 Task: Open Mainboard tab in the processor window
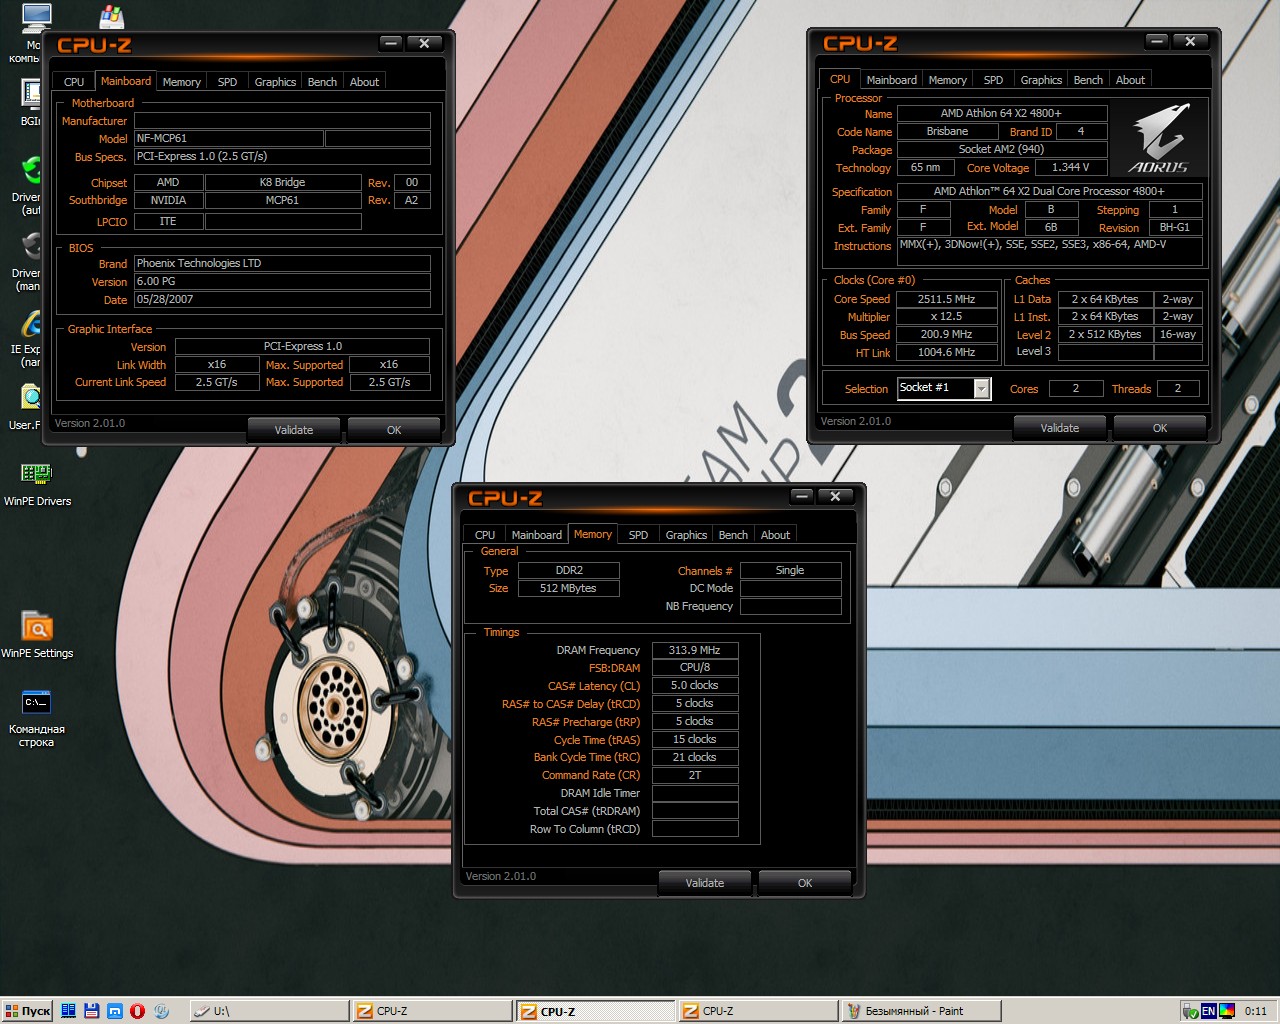pyautogui.click(x=891, y=80)
